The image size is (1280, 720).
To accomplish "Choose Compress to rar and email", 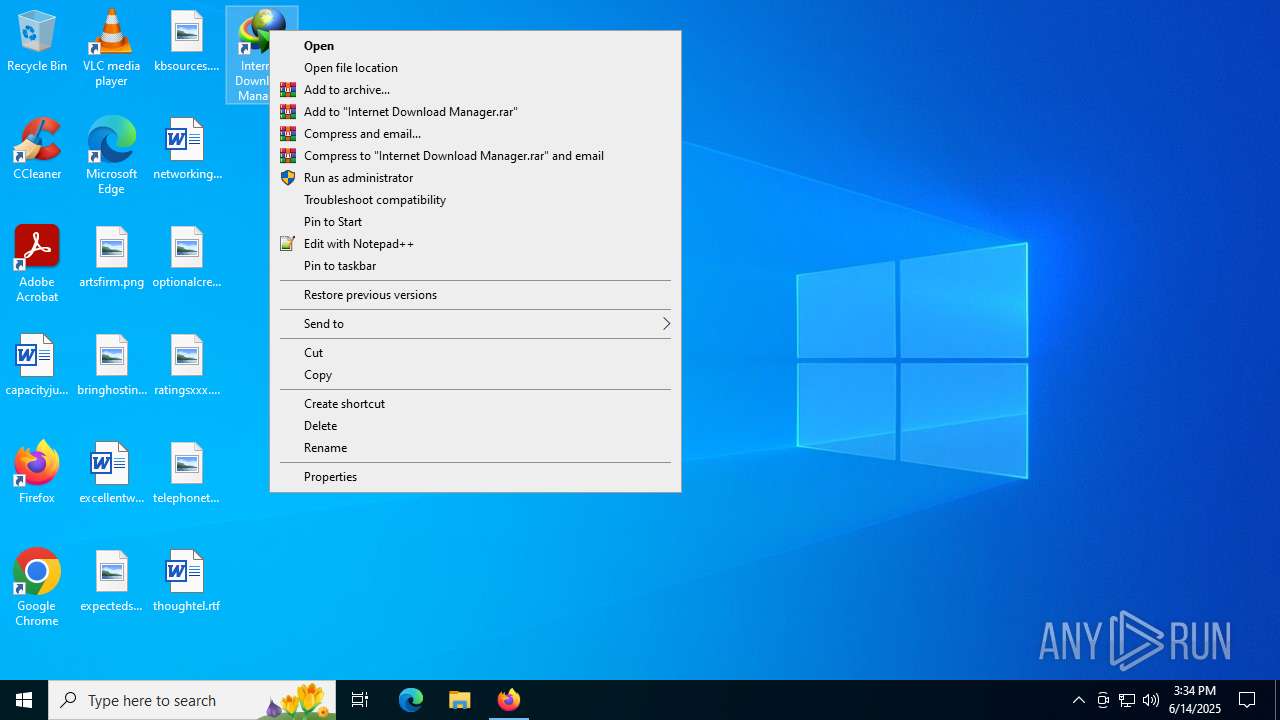I will point(475,156).
